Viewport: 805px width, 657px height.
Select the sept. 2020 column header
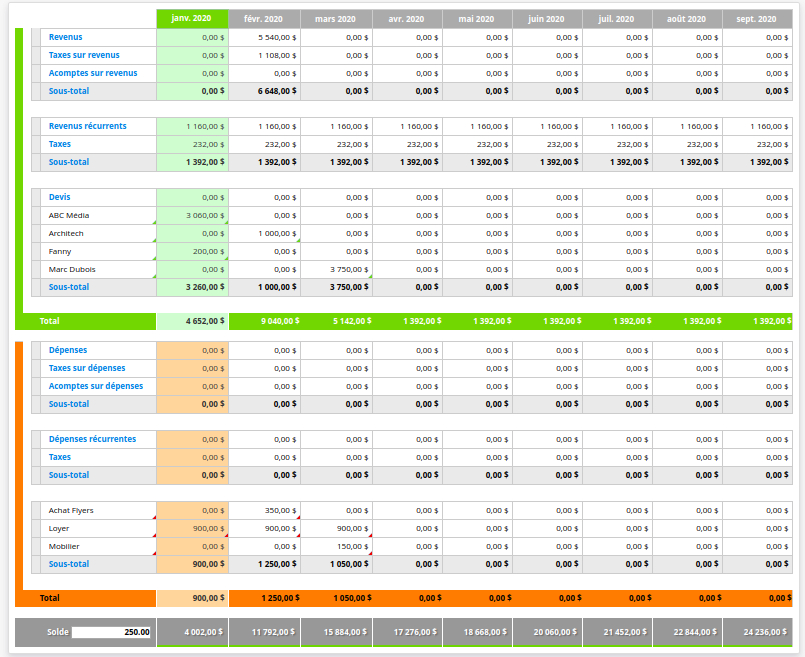pos(756,19)
